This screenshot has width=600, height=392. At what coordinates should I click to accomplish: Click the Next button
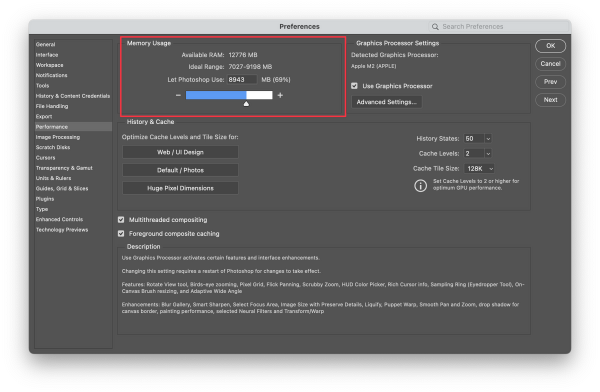550,100
